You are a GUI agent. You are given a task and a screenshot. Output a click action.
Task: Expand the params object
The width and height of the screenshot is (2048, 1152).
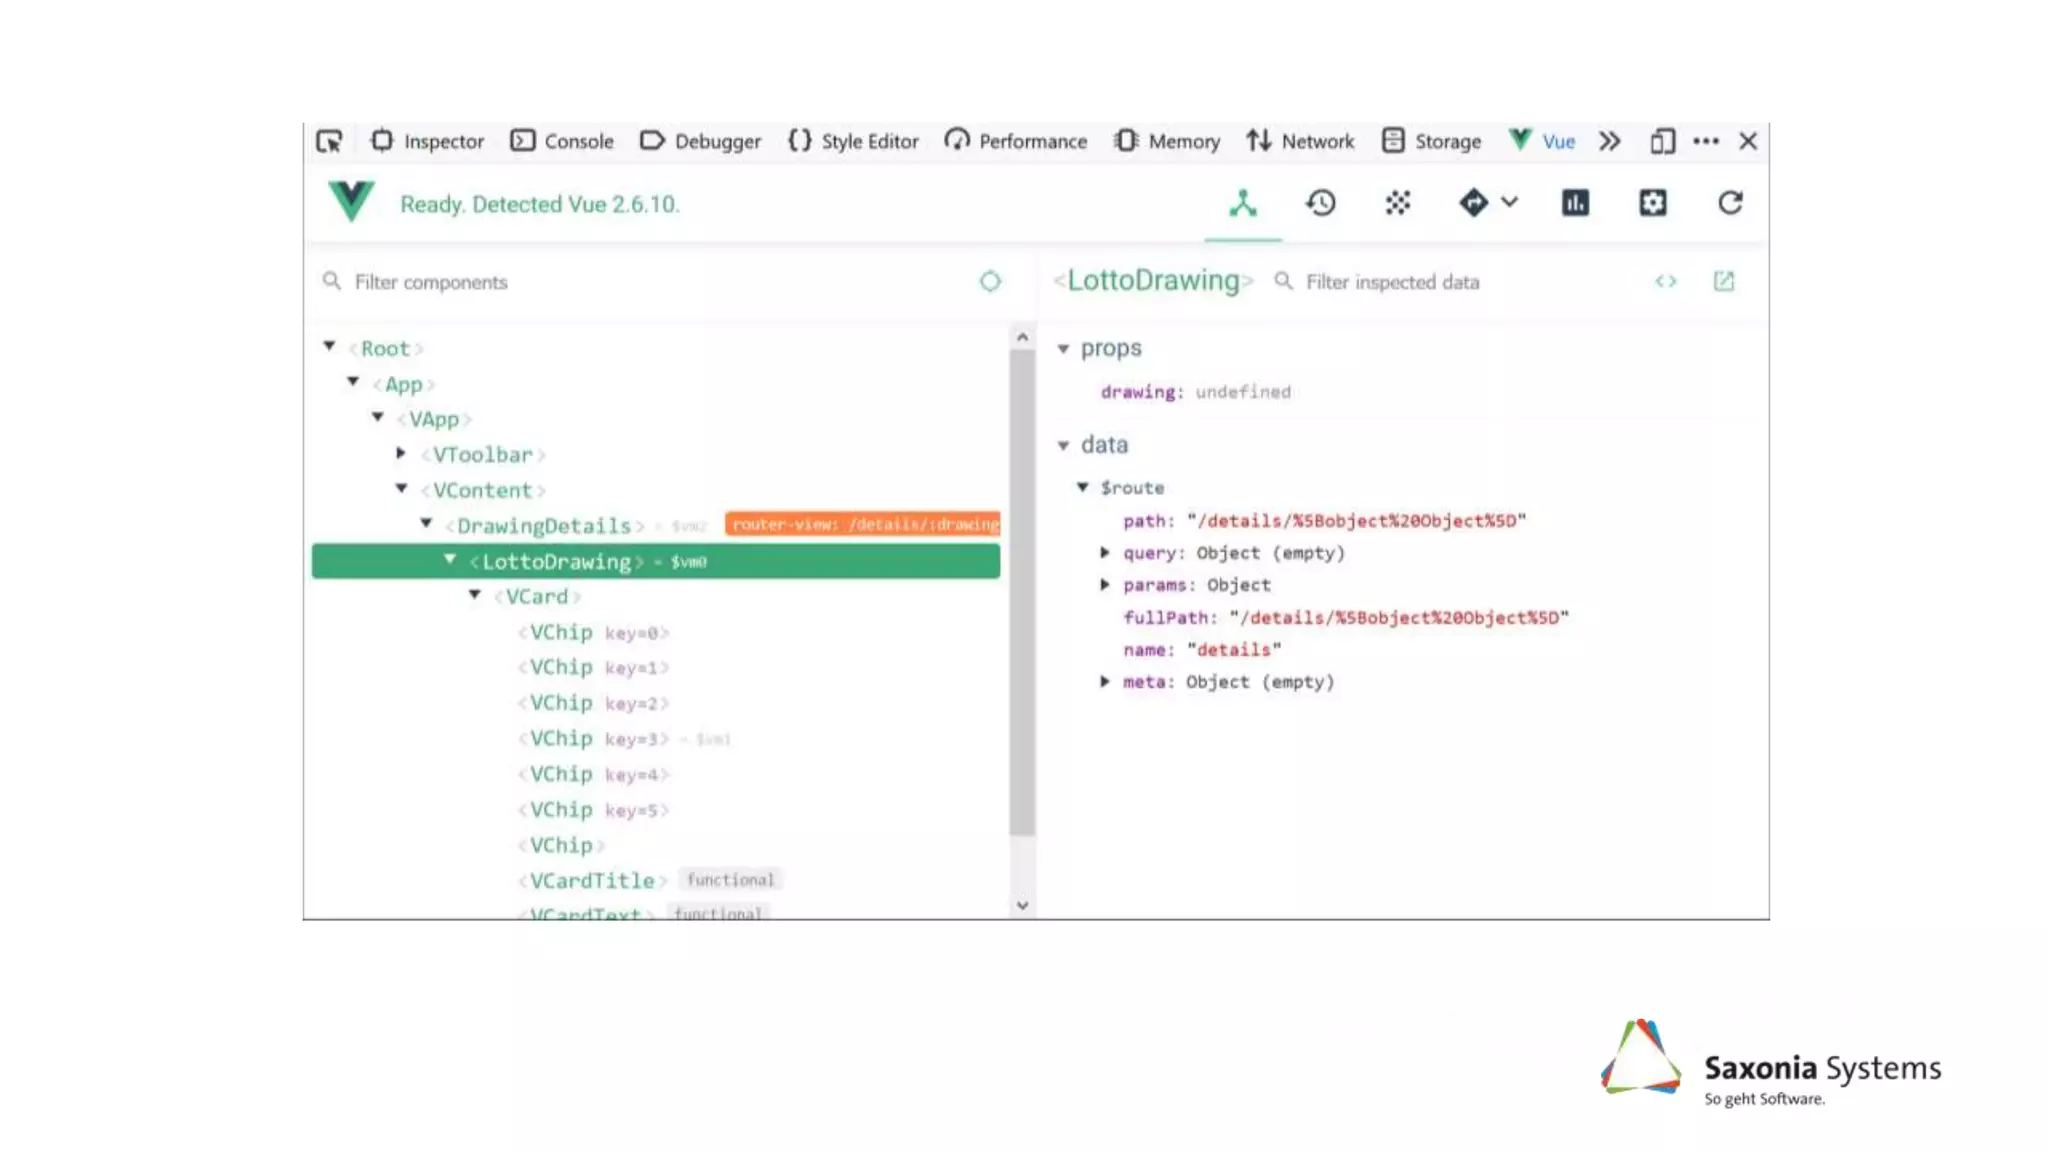pyautogui.click(x=1105, y=584)
